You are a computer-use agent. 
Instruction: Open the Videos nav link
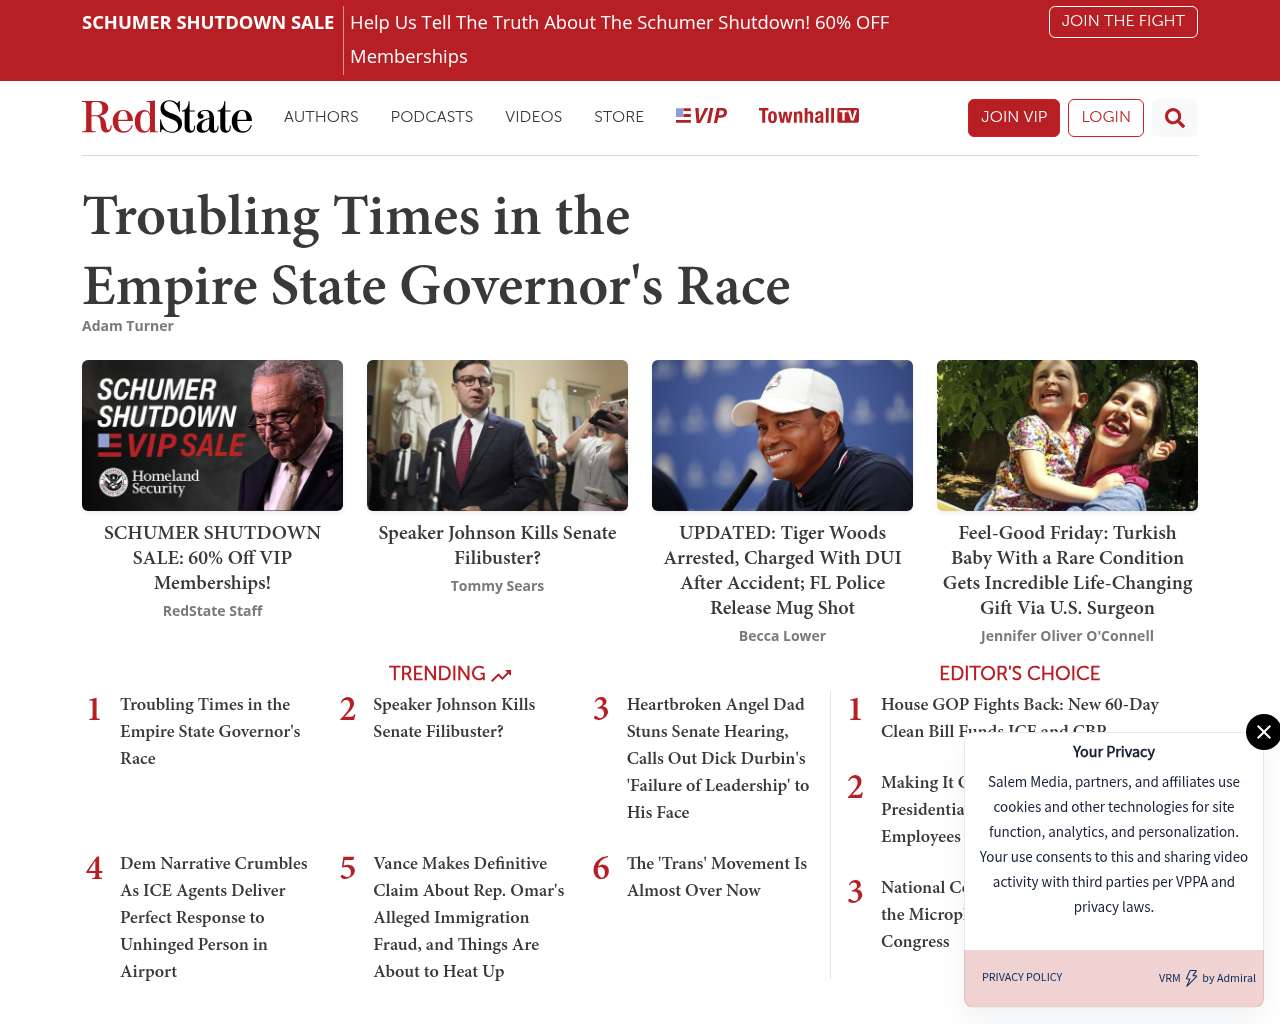pos(533,117)
